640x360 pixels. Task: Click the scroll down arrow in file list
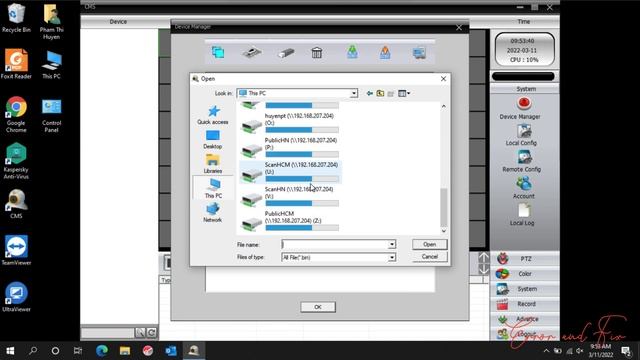[x=444, y=231]
